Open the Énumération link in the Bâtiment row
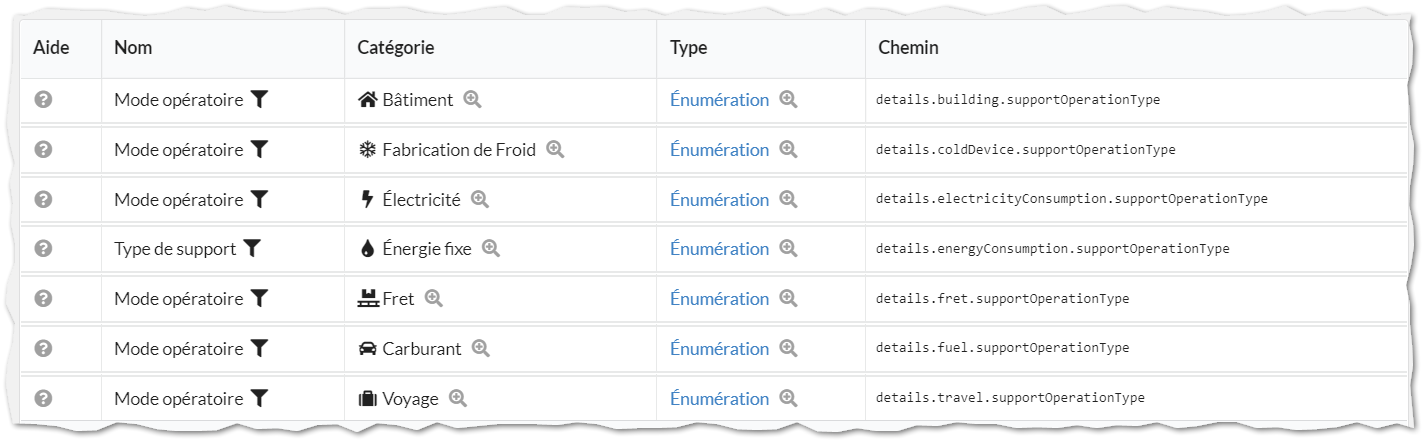 click(x=719, y=100)
